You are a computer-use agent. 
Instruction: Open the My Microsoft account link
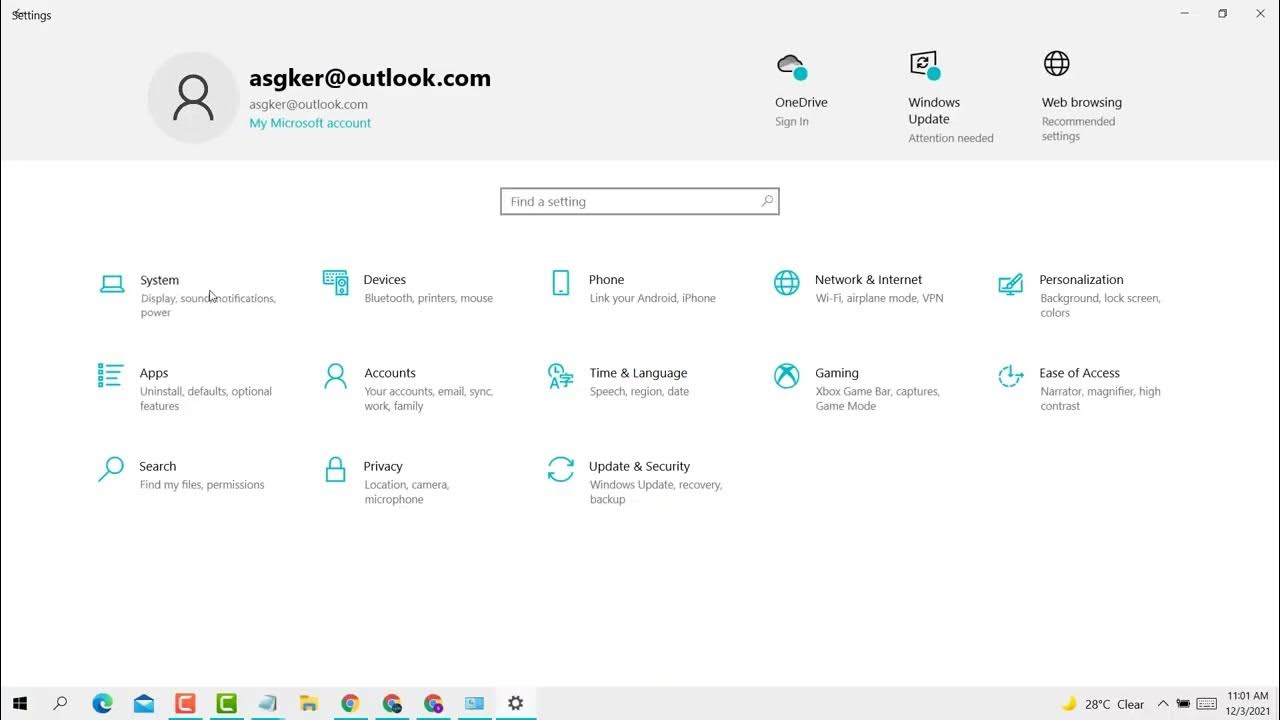tap(310, 123)
